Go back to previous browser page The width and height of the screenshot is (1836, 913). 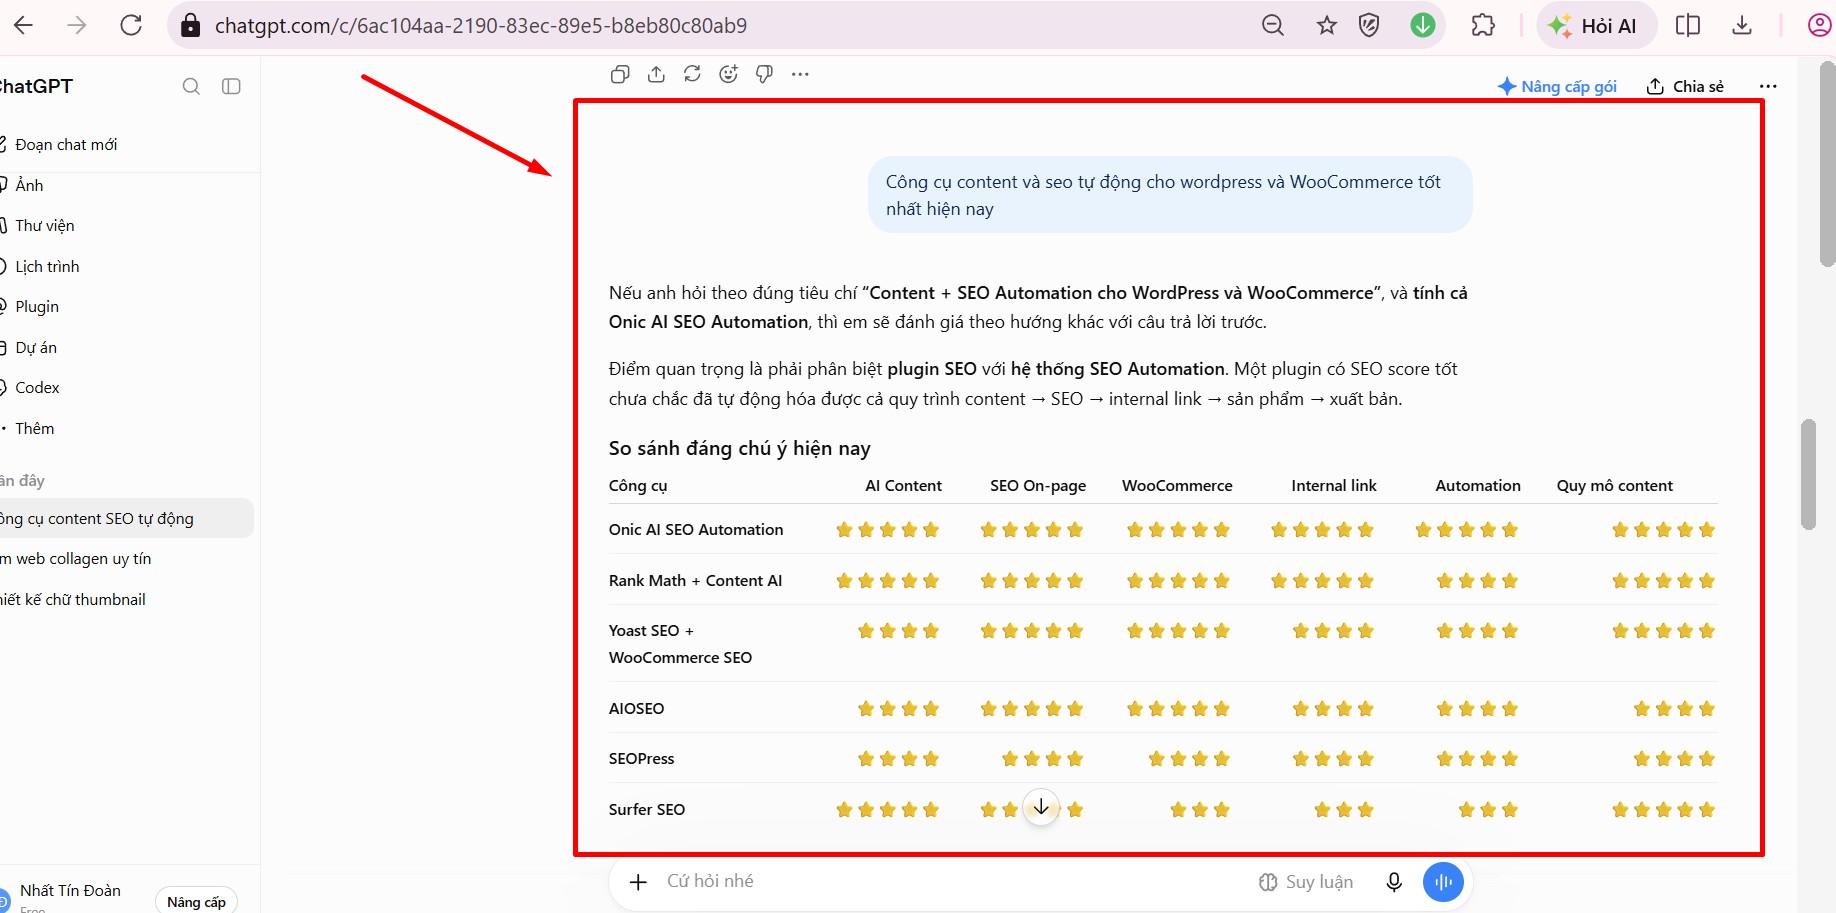tap(24, 25)
